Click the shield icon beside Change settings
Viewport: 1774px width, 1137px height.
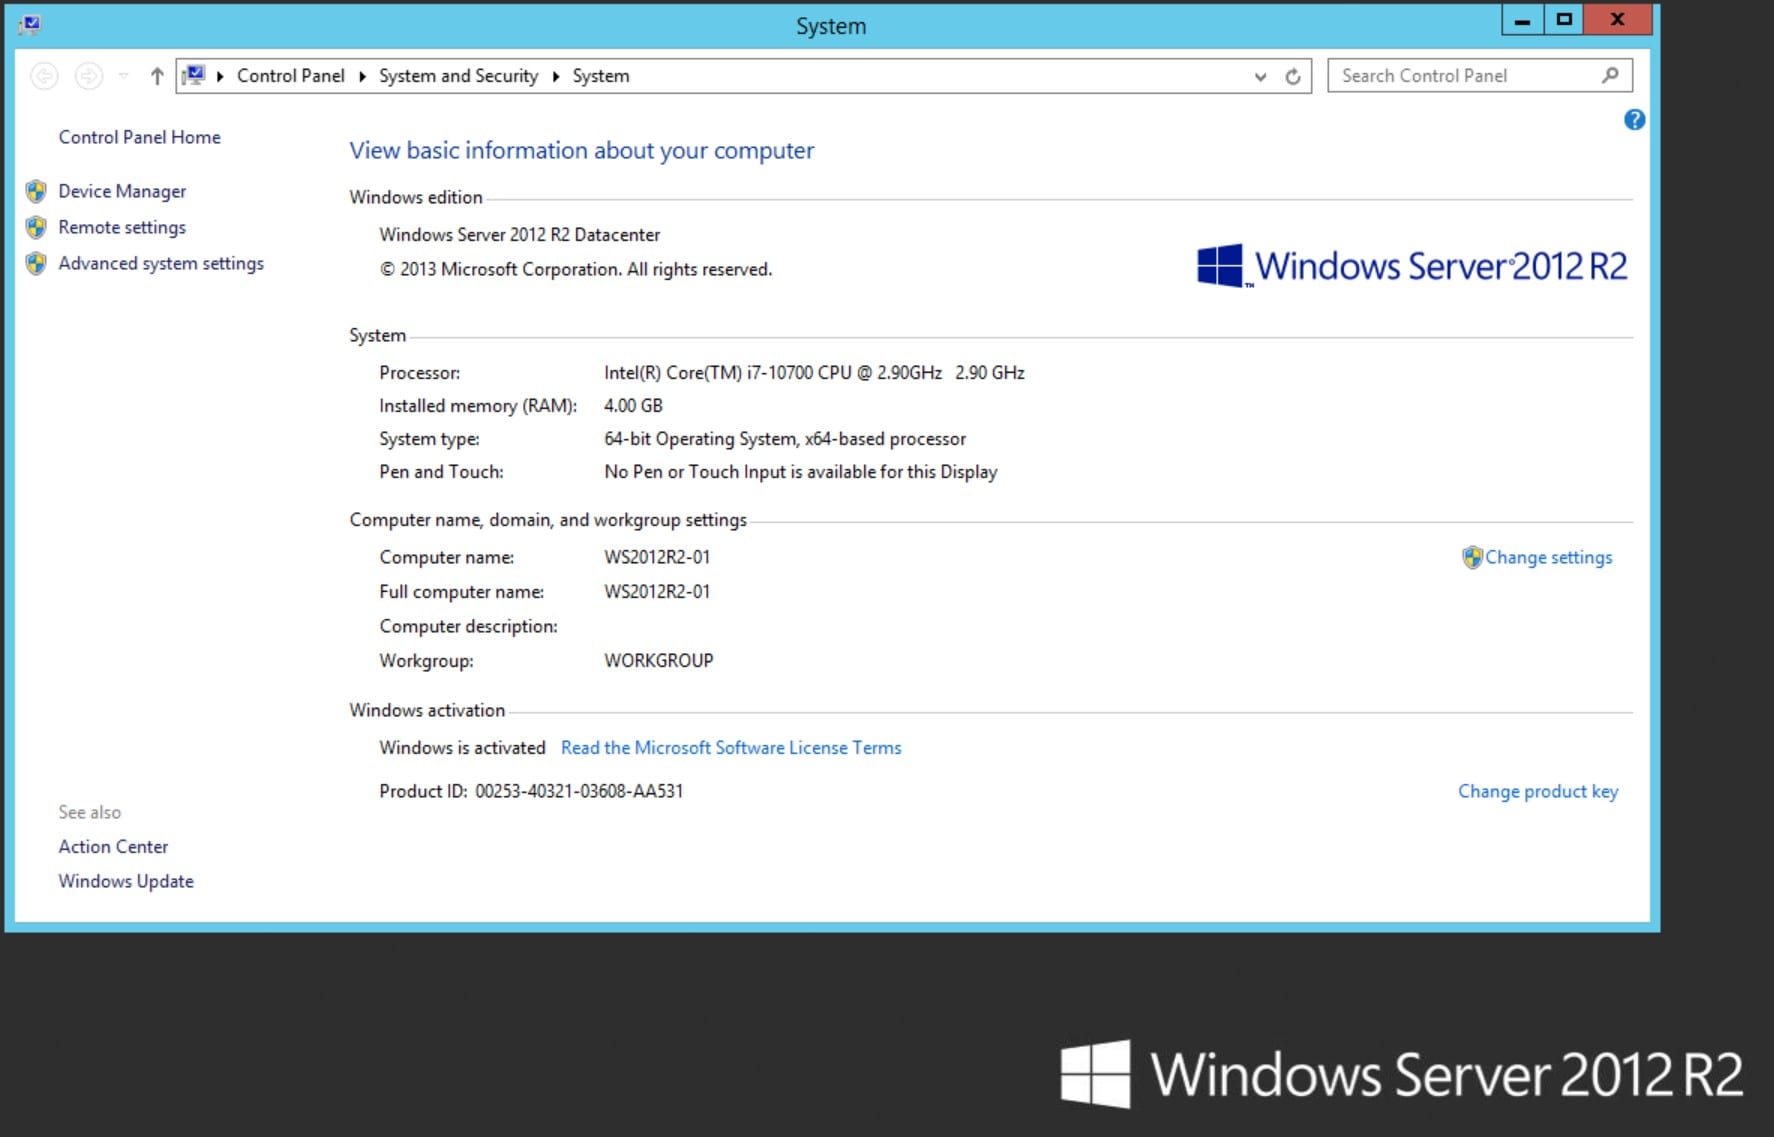pyautogui.click(x=1472, y=558)
